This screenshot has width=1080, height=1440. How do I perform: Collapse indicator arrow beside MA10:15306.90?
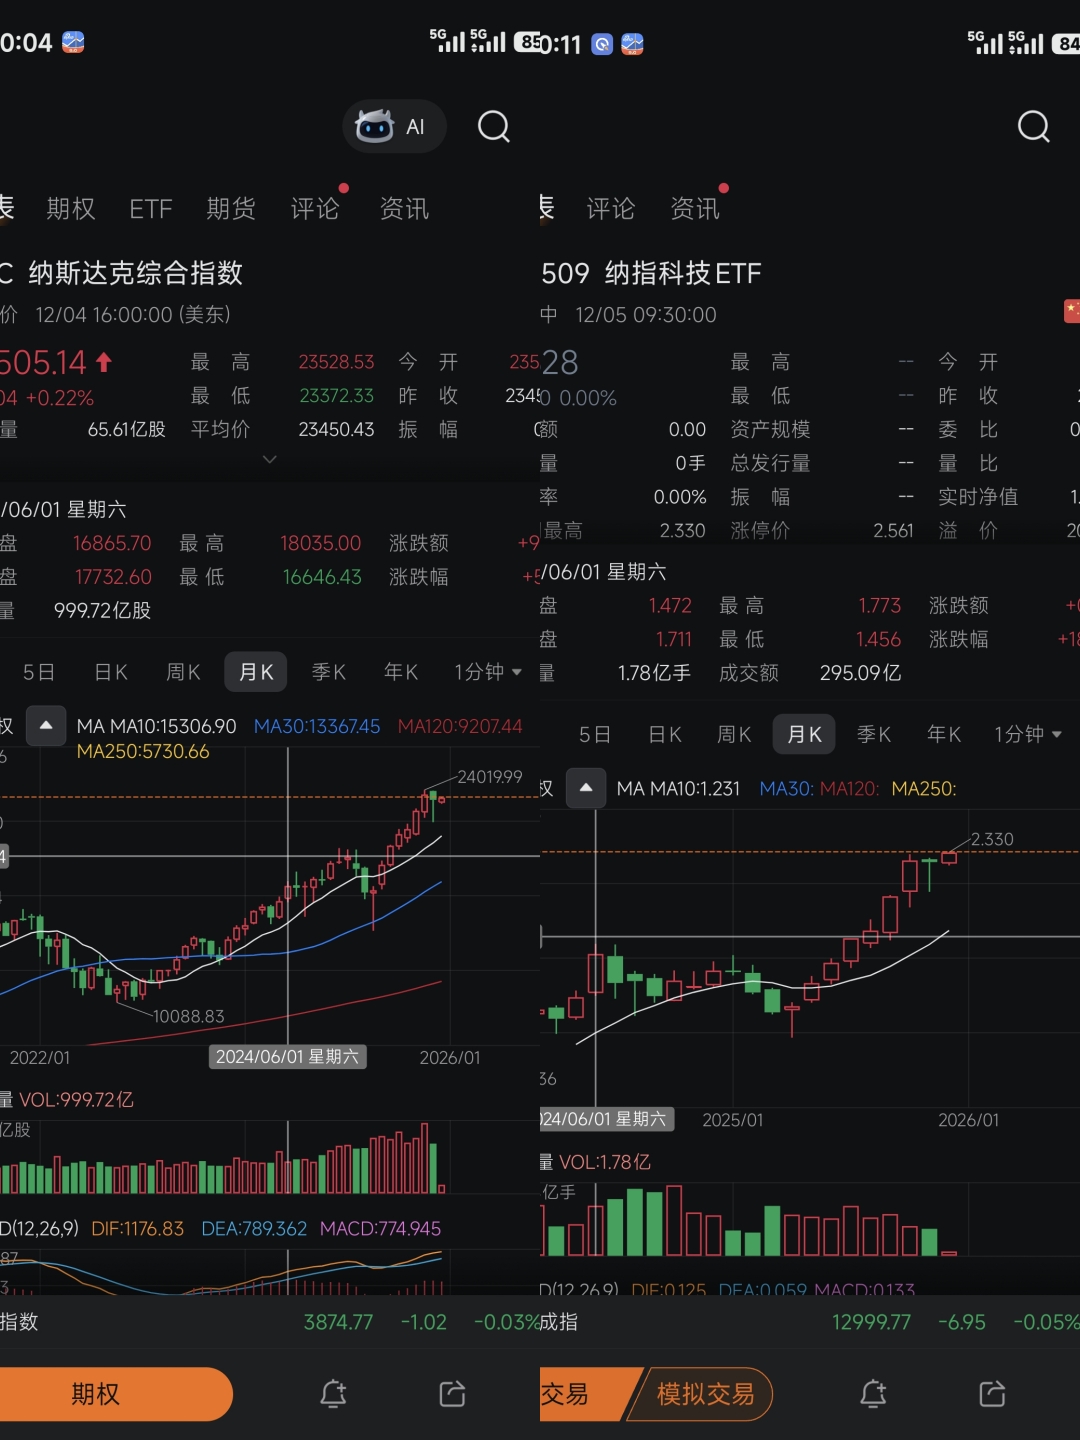click(x=46, y=726)
